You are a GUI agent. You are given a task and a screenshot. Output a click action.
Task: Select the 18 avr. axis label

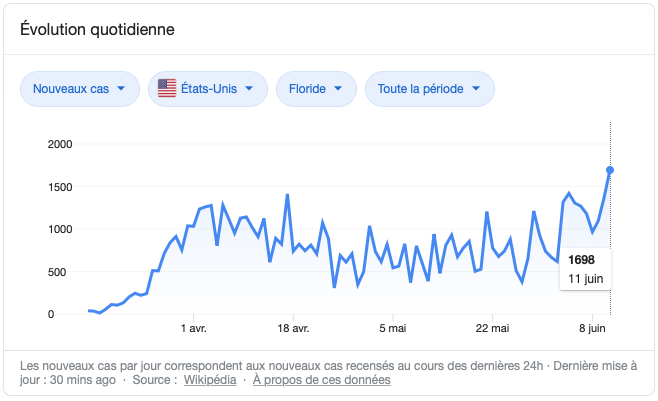(x=293, y=327)
